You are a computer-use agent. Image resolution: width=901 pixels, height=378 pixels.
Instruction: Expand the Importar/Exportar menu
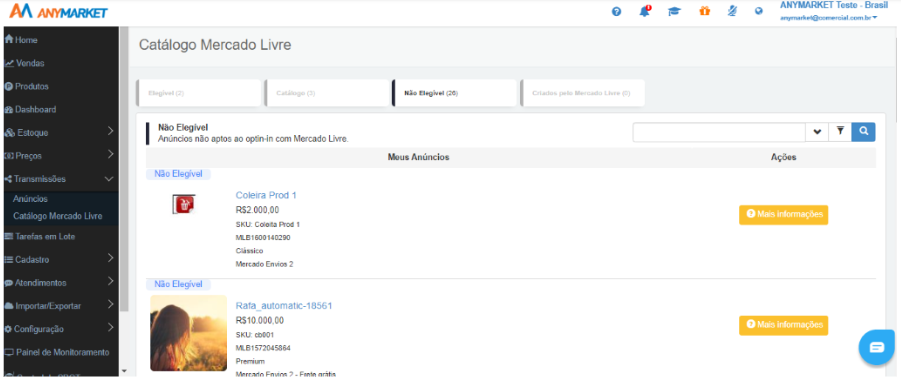(x=59, y=306)
